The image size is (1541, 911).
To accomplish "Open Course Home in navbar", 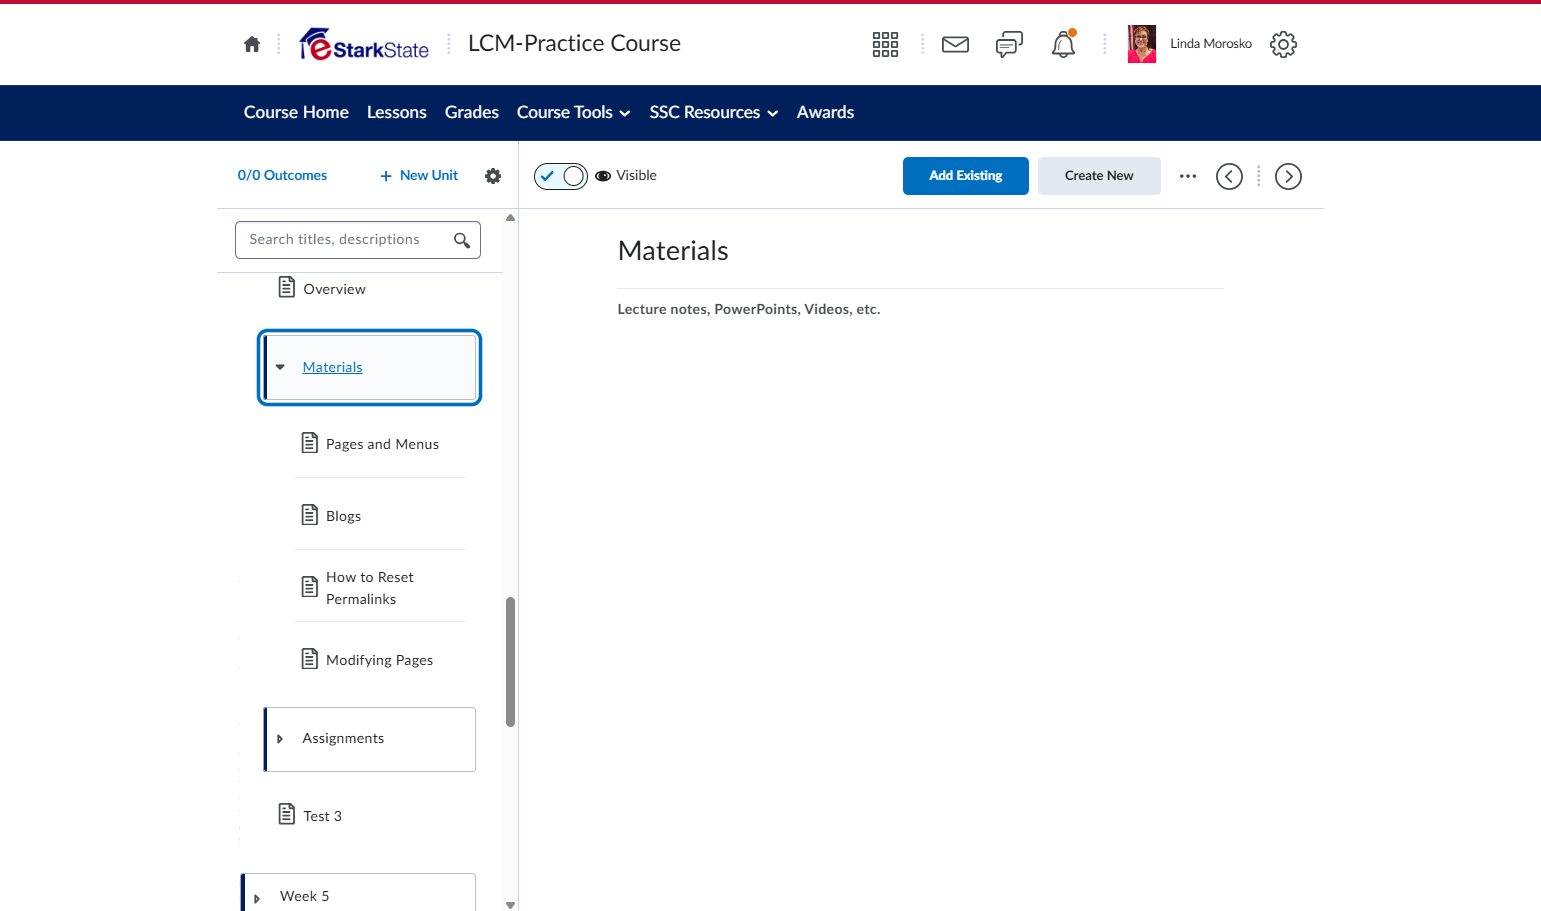I will [x=296, y=113].
